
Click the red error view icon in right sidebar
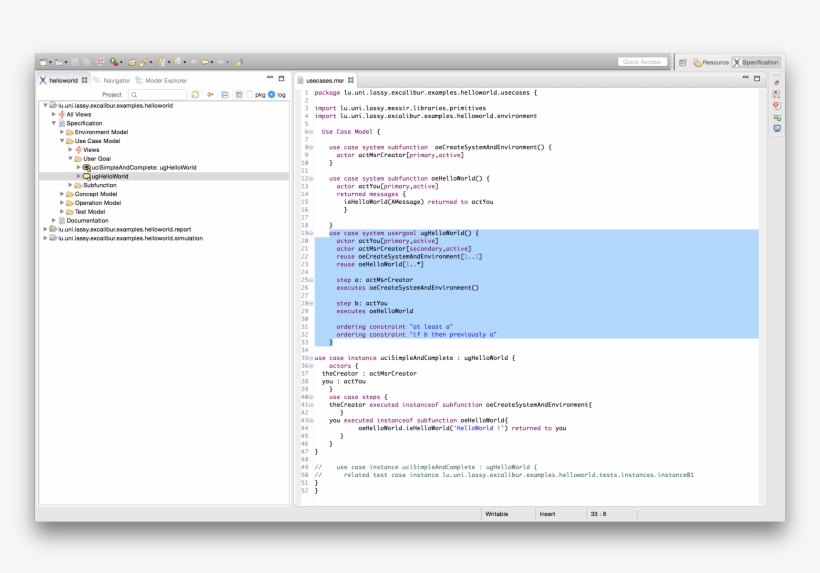(x=777, y=105)
